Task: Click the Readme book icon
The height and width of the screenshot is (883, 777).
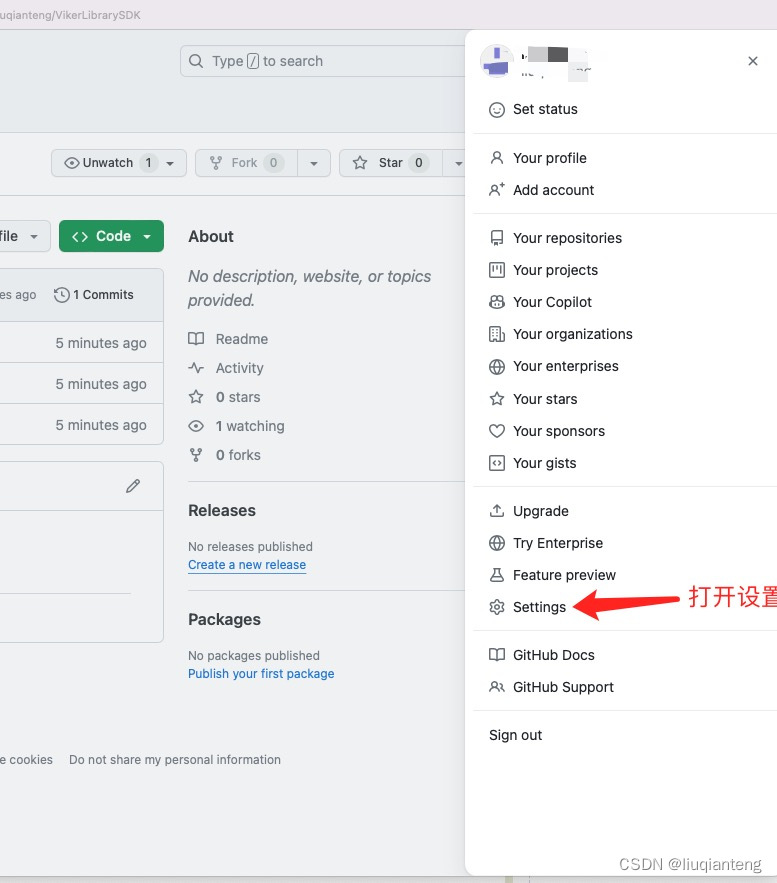Action: [196, 338]
